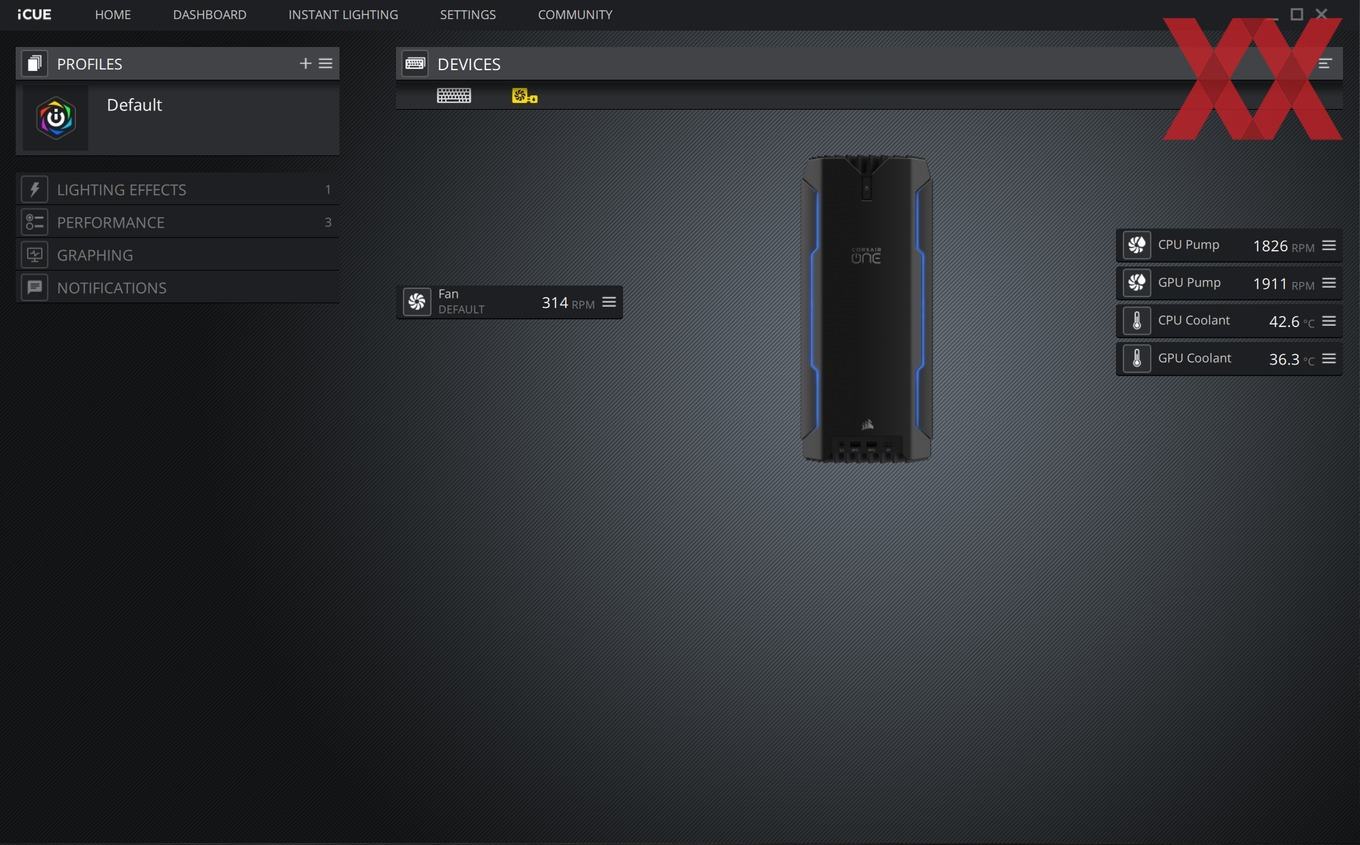Click the DEVICES heading
Image resolution: width=1360 pixels, height=845 pixels.
469,64
